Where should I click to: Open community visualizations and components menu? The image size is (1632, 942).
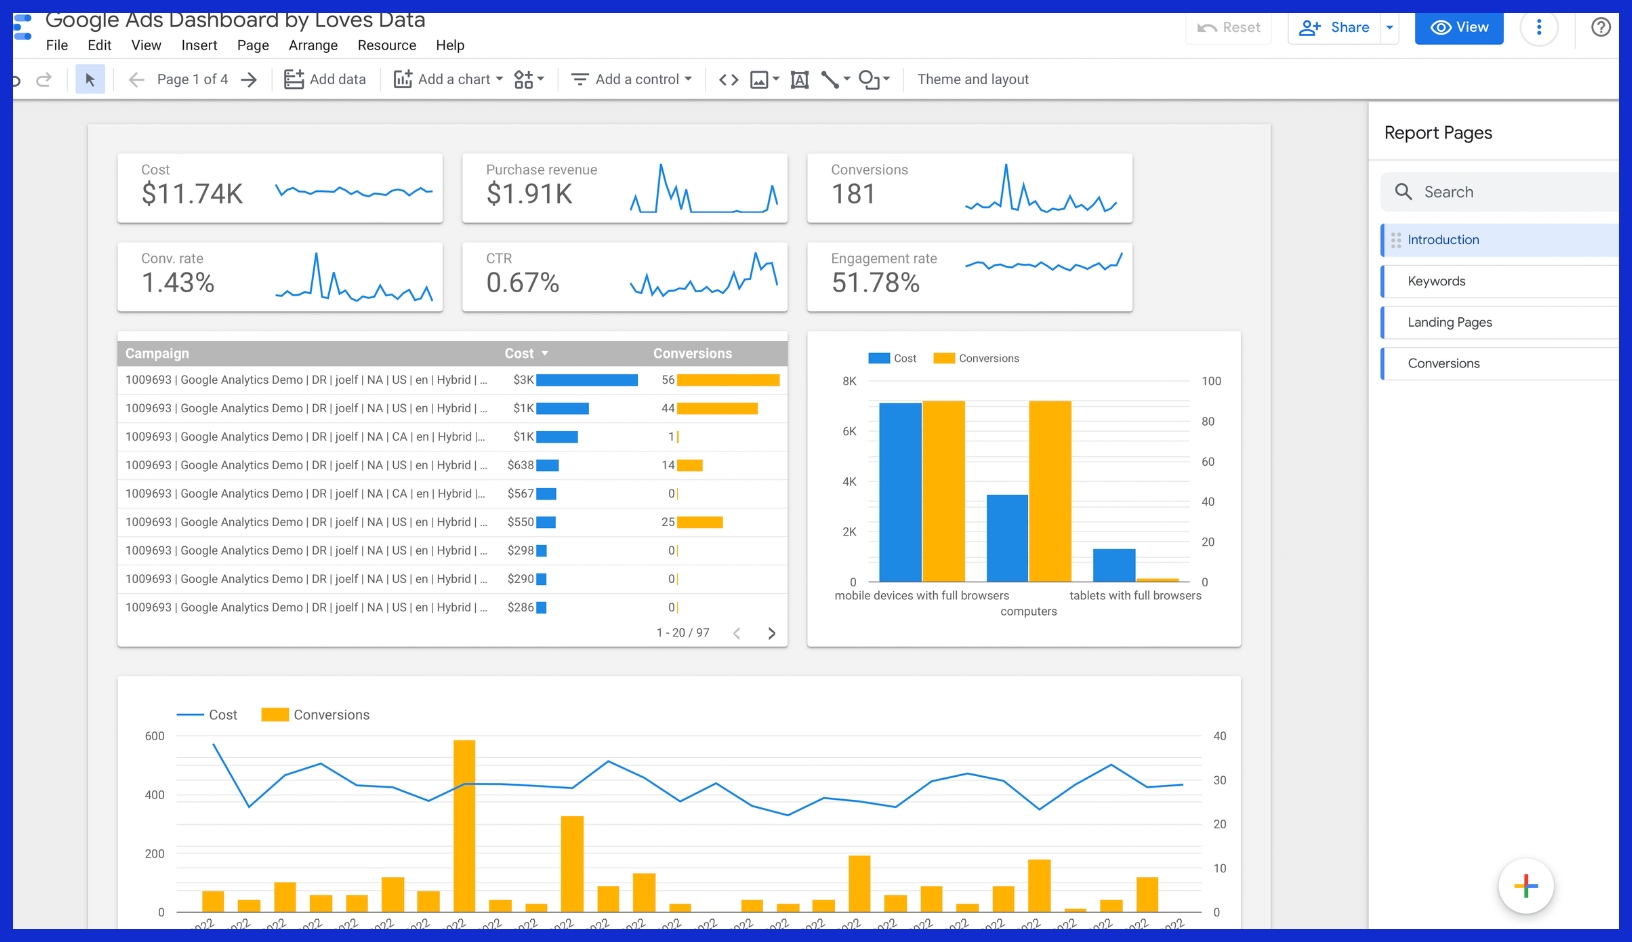(529, 79)
